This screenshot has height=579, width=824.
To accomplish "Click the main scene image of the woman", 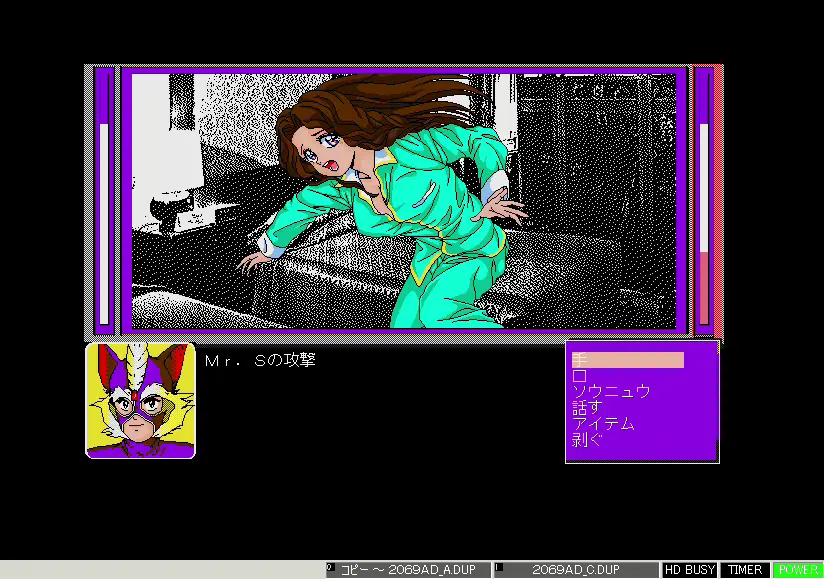I will point(404,201).
